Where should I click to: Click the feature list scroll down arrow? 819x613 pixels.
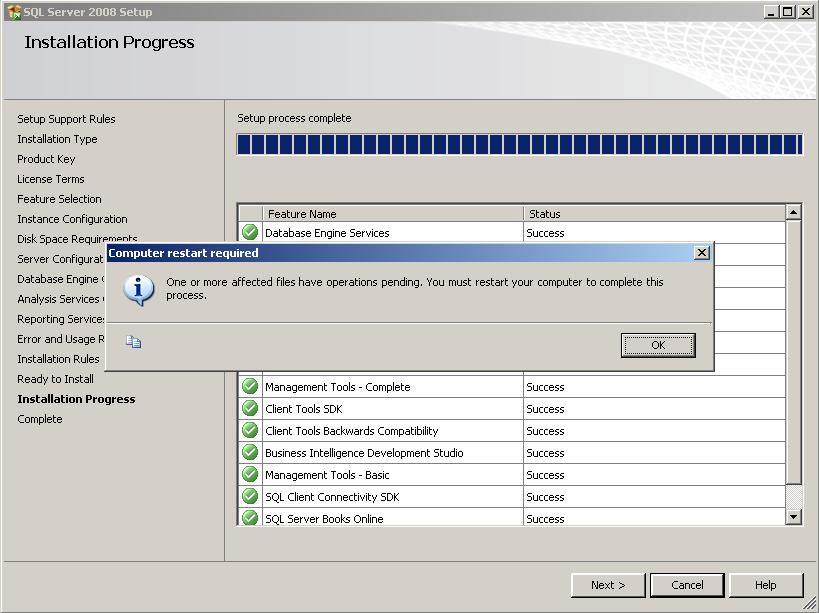(x=793, y=517)
